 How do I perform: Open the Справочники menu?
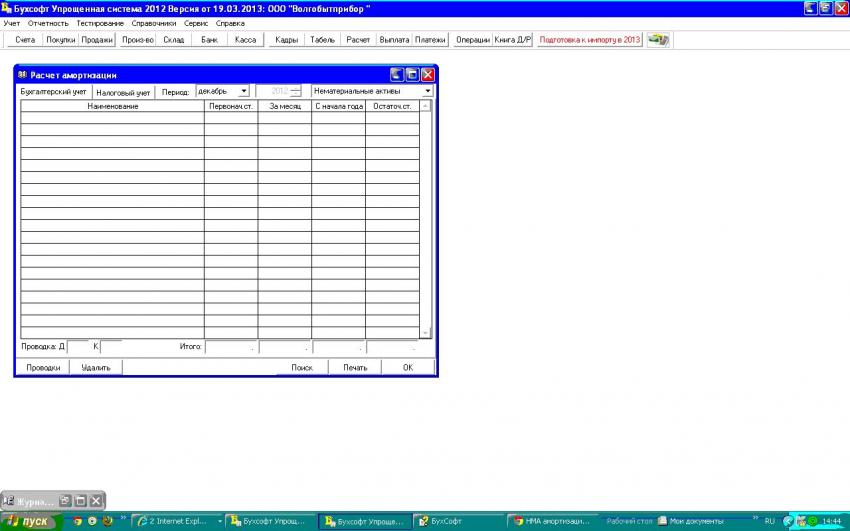154,23
